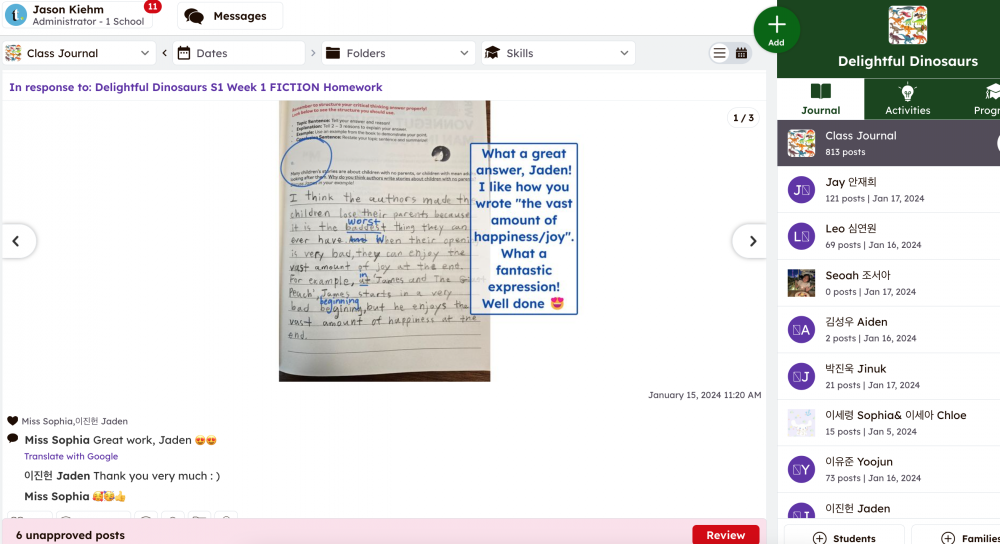
Task: Click the Administrator - 1 School label
Action: (88, 22)
